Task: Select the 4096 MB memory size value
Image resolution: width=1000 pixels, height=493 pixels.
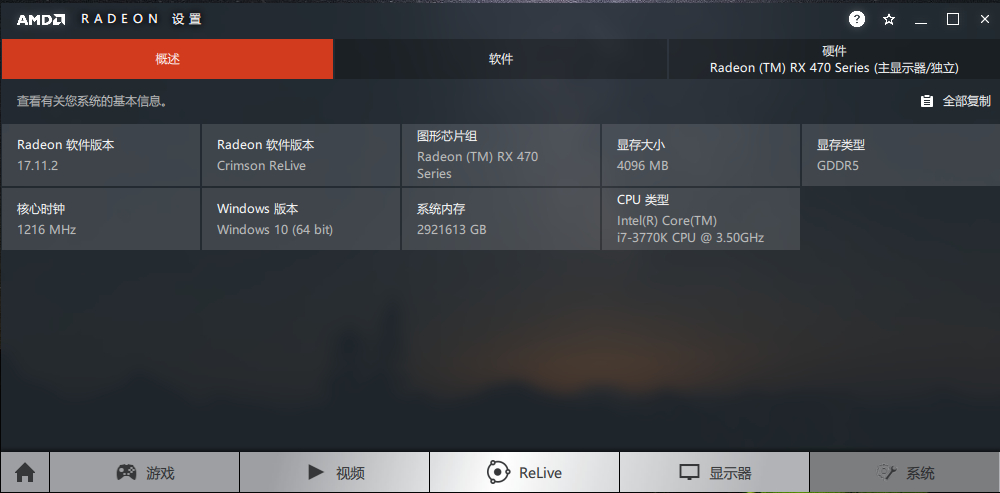Action: coord(642,166)
